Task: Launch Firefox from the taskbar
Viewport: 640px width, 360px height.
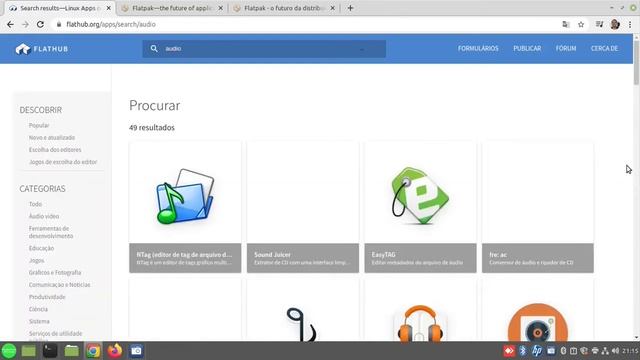Action: point(115,351)
